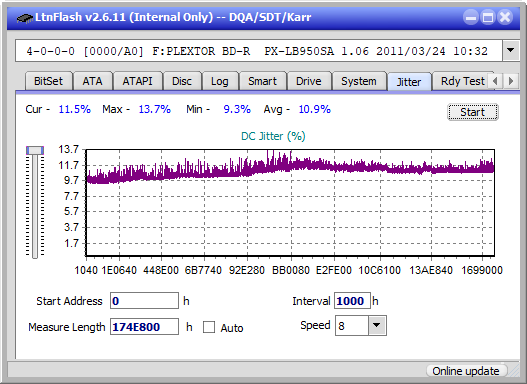527x384 pixels.
Task: Click the Online update button
Action: [466, 371]
